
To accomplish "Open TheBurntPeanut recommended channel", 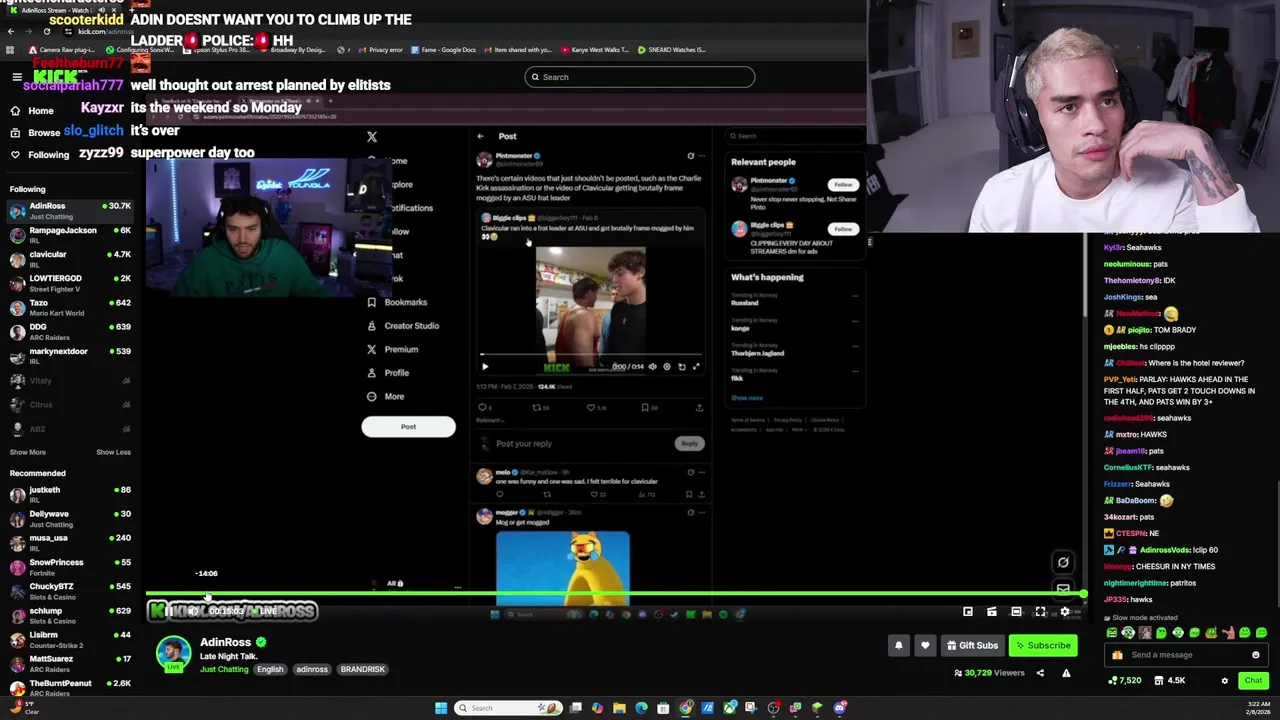I will tap(70, 688).
